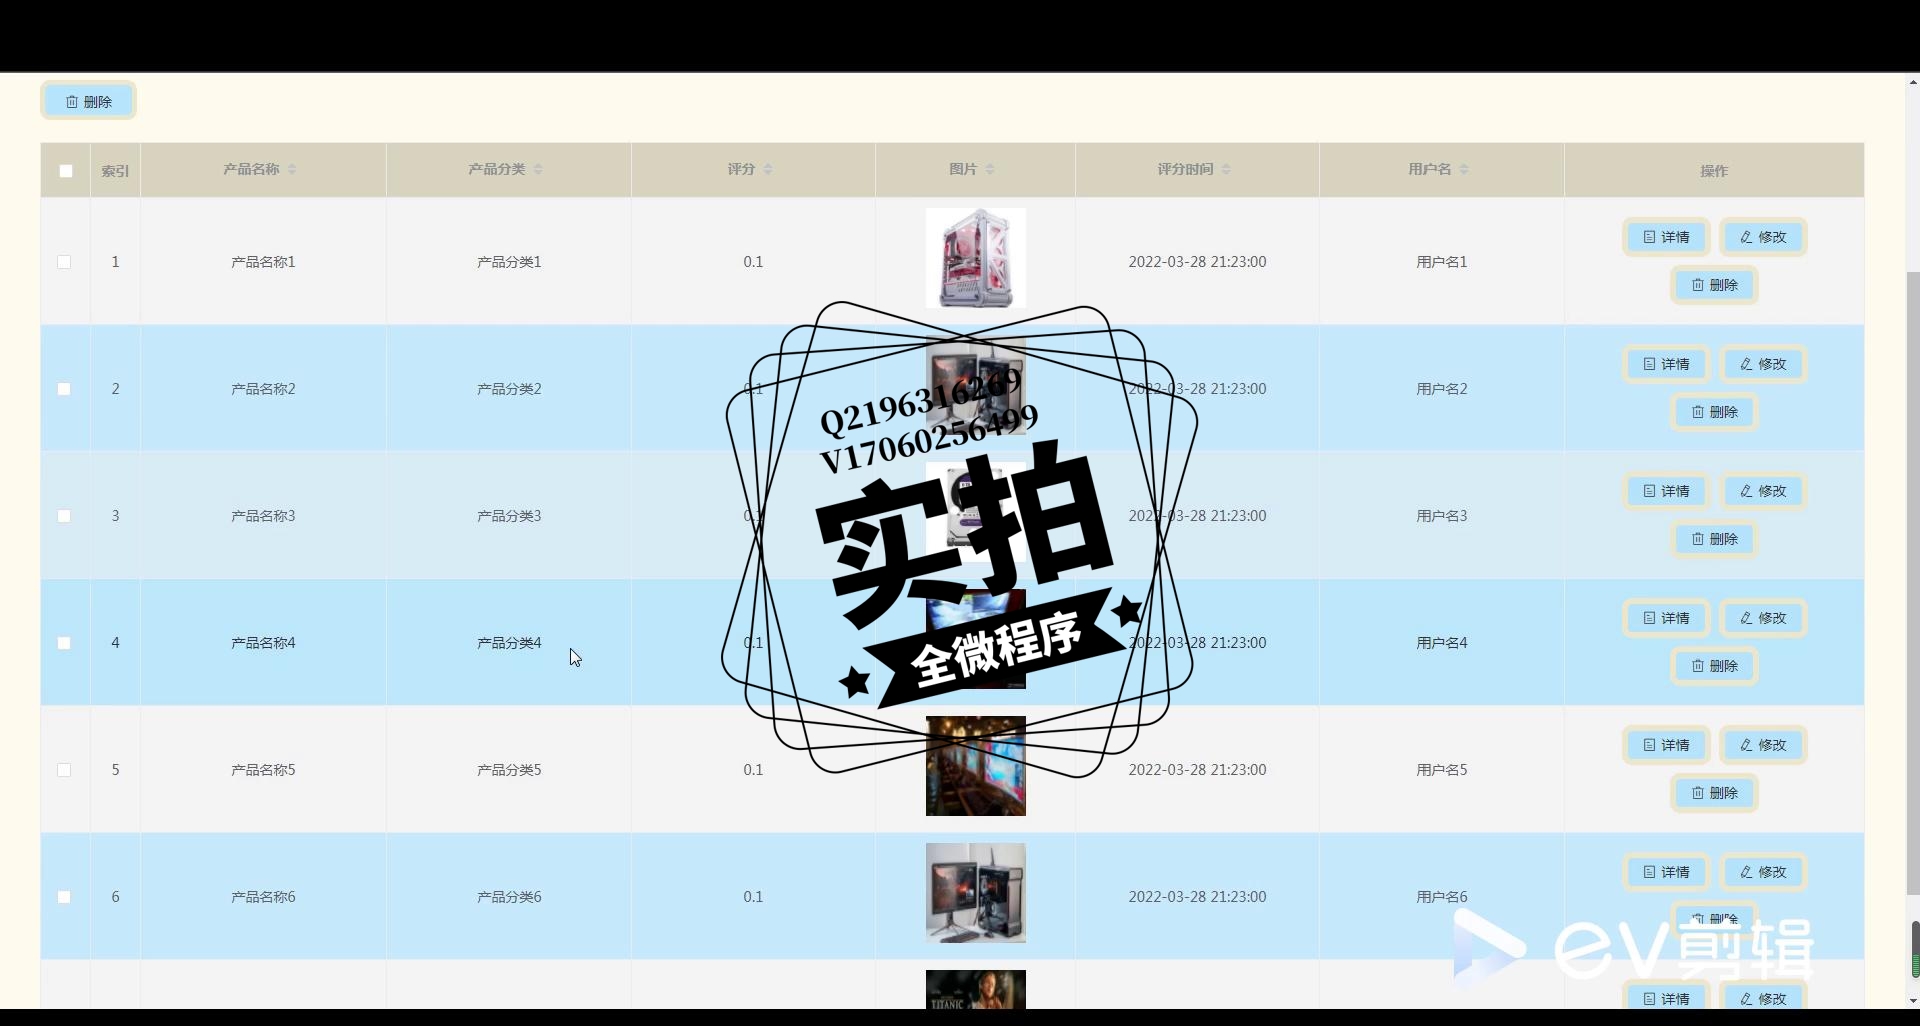Click the TITANIC thumbnail in last row
The height and width of the screenshot is (1026, 1920).
976,990
